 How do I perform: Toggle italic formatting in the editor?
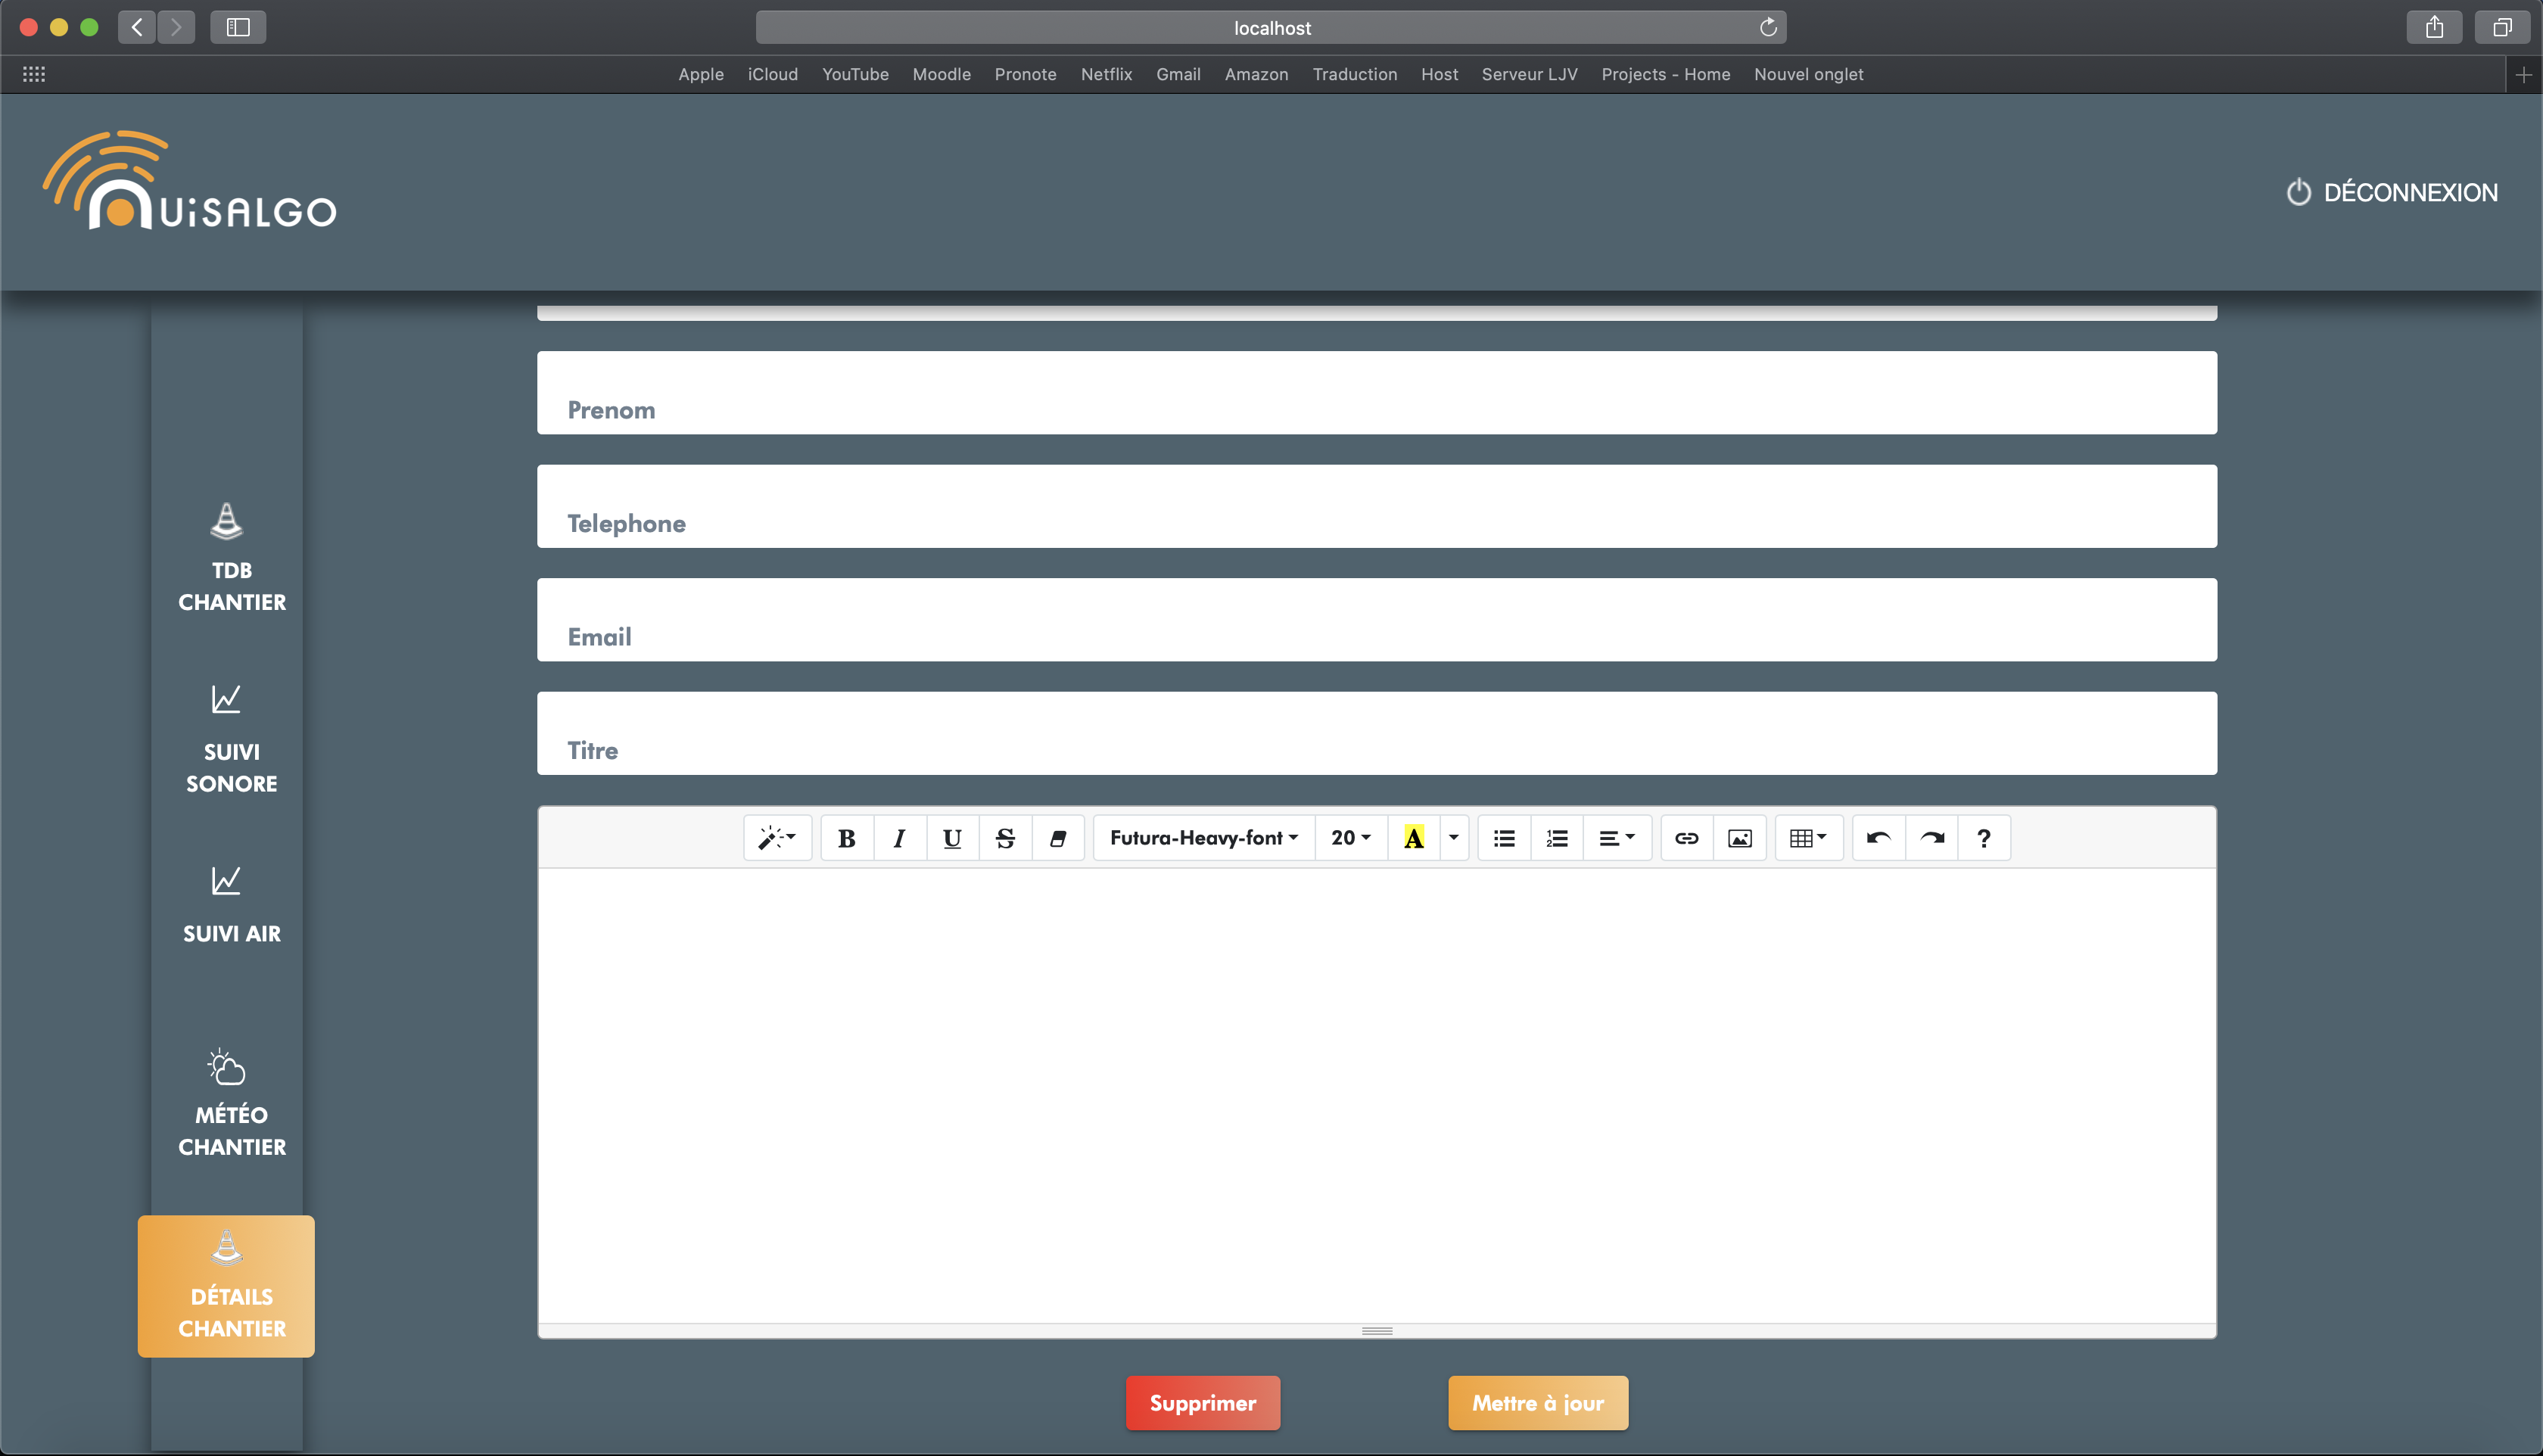tap(900, 838)
